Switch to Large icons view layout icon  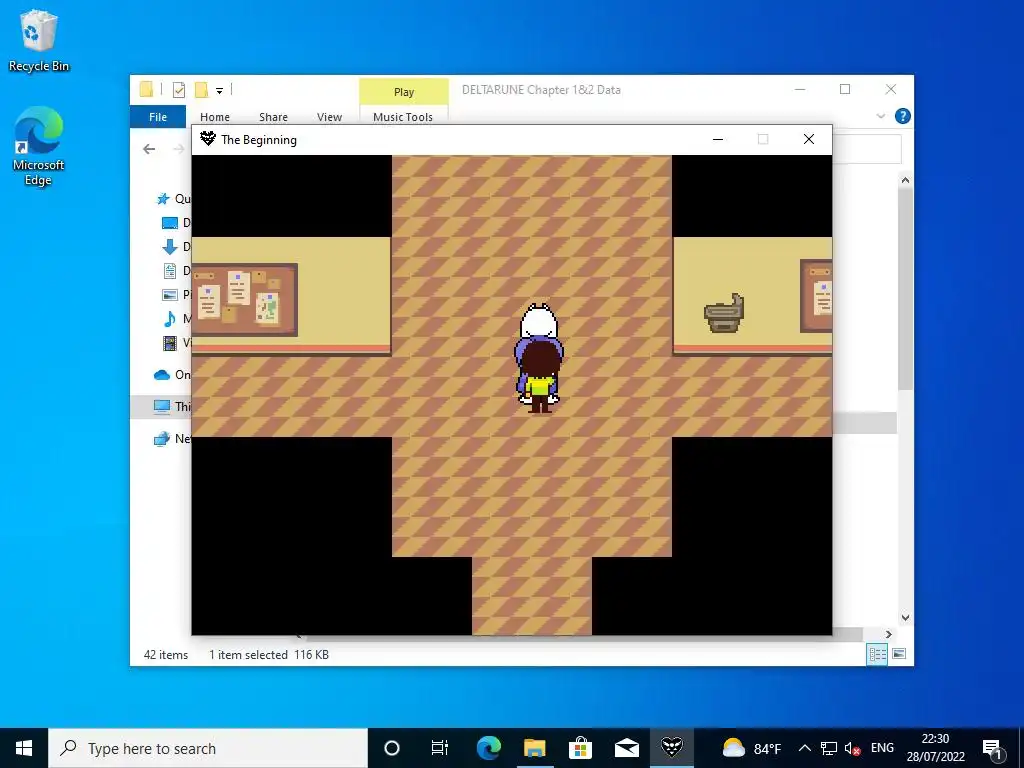click(899, 654)
